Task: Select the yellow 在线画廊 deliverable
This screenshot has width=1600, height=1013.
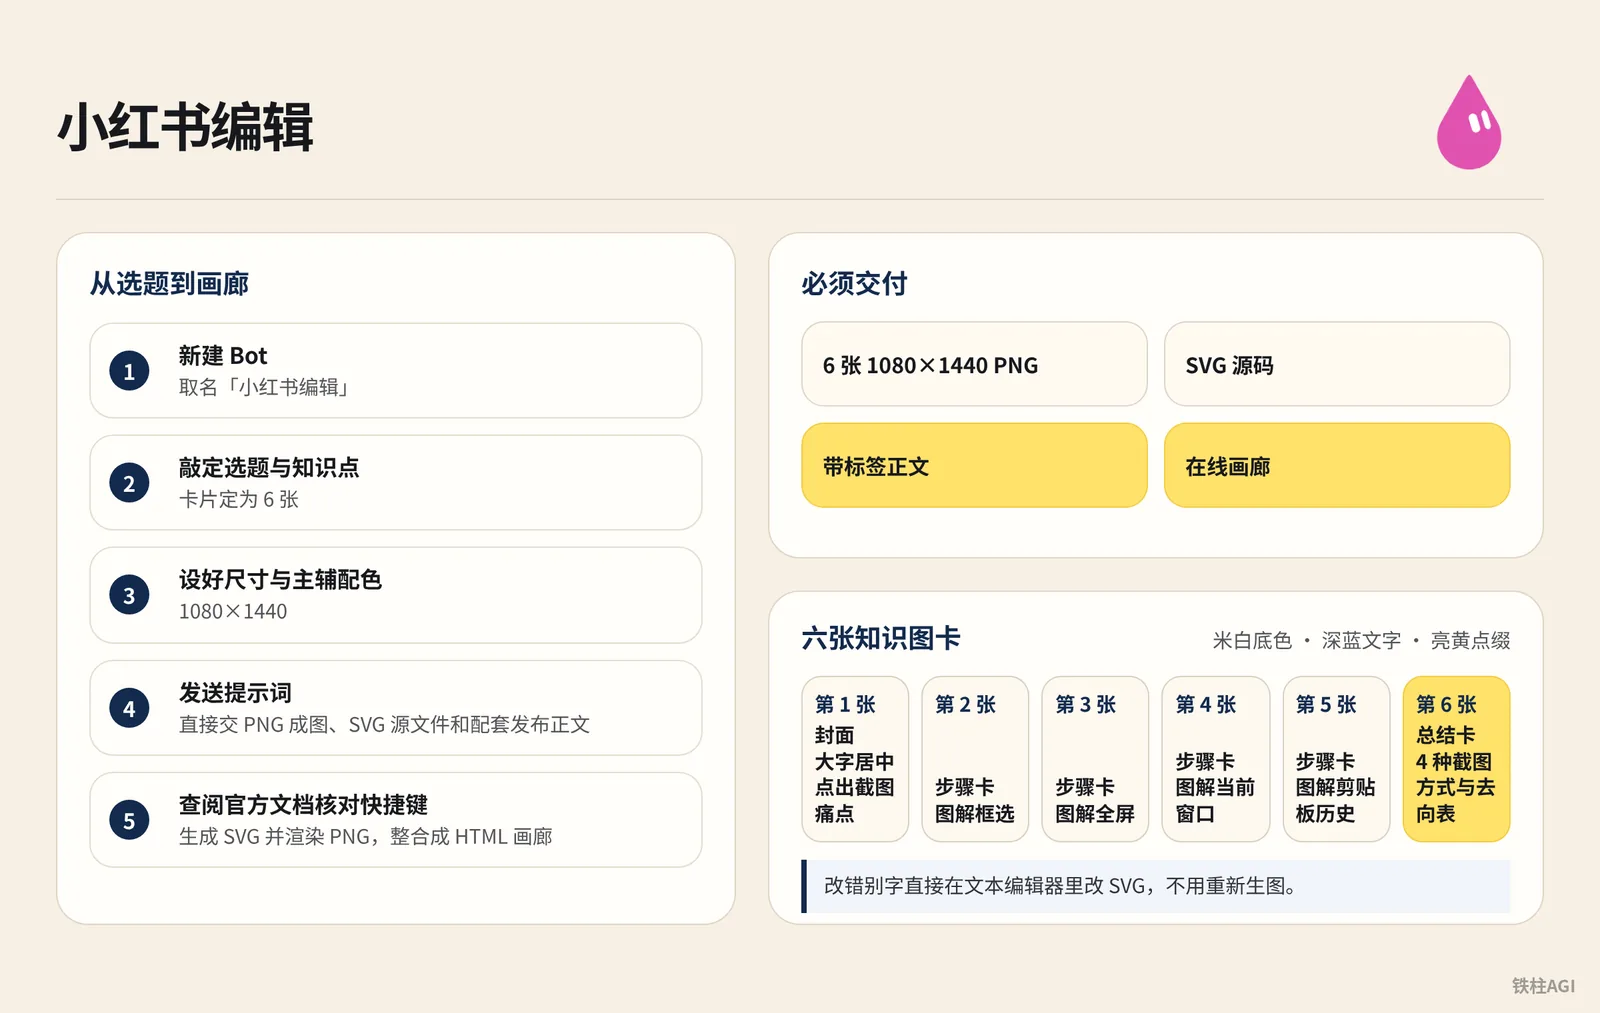Action: click(x=1337, y=465)
